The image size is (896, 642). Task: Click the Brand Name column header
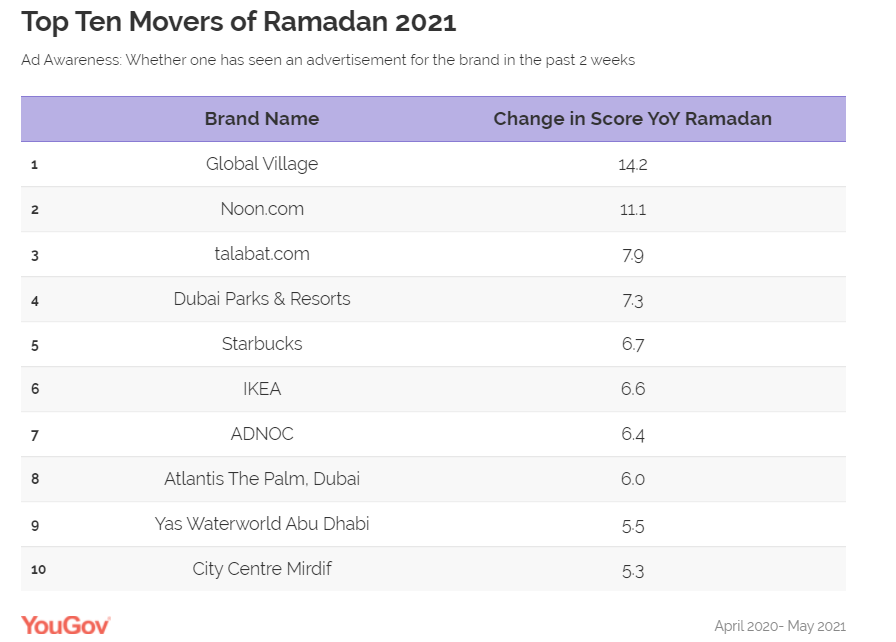tap(262, 119)
